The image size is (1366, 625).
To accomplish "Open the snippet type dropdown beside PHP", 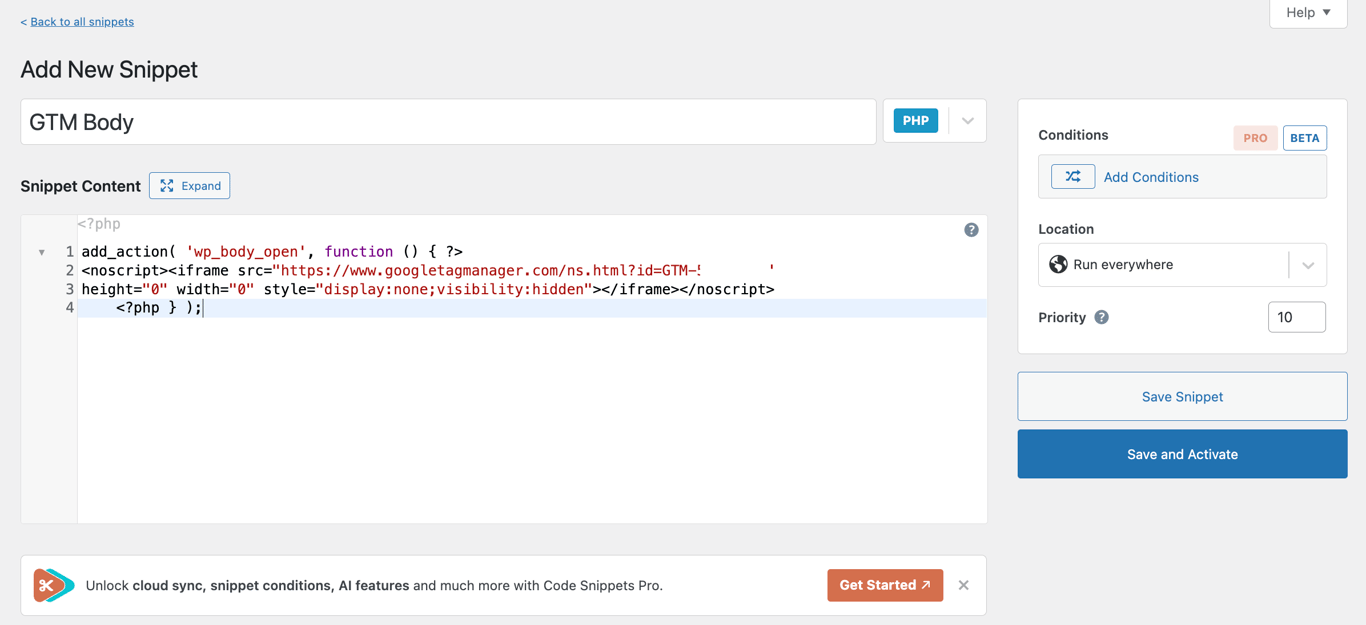I will click(966, 119).
